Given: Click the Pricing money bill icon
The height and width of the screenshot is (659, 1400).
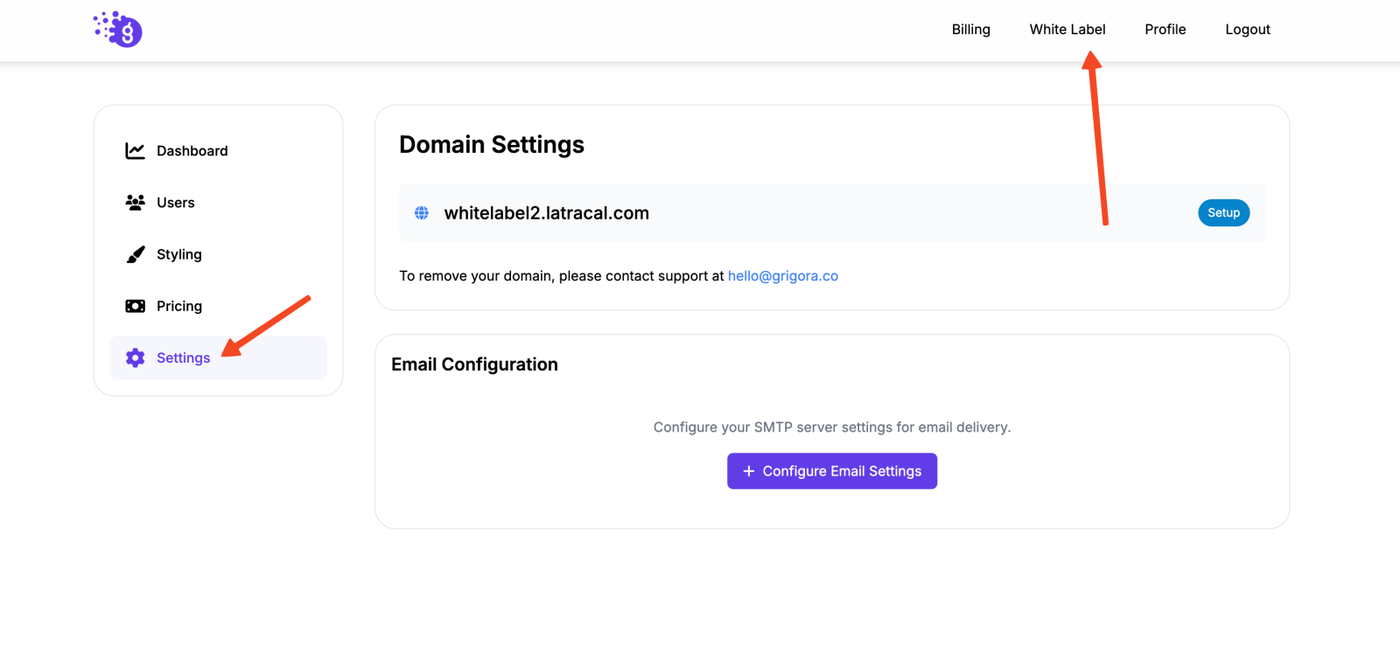Looking at the screenshot, I should pos(135,306).
